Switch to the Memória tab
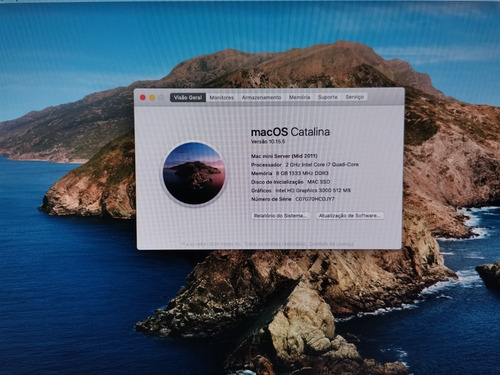Viewport: 500px width, 375px height. coord(299,97)
